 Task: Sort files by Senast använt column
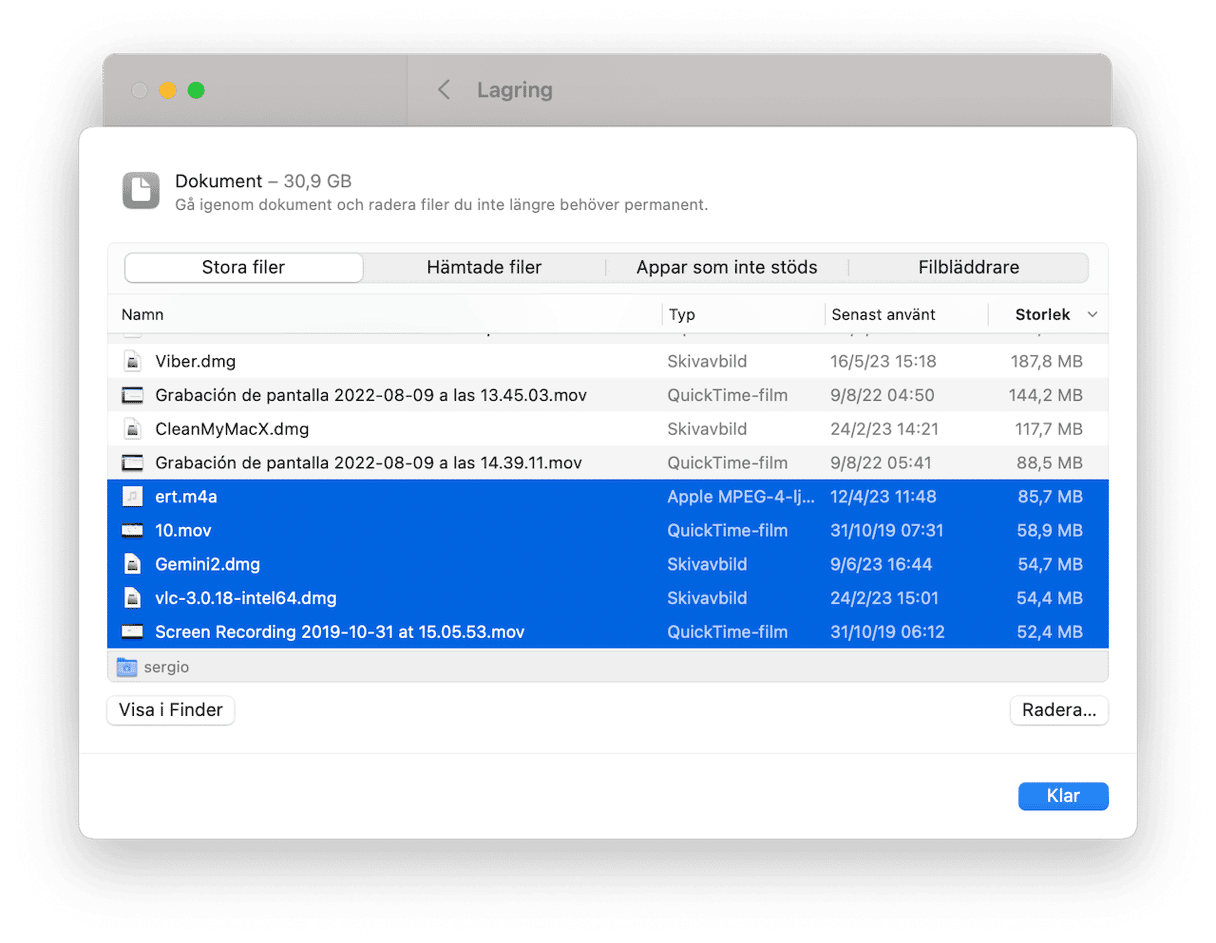(883, 315)
